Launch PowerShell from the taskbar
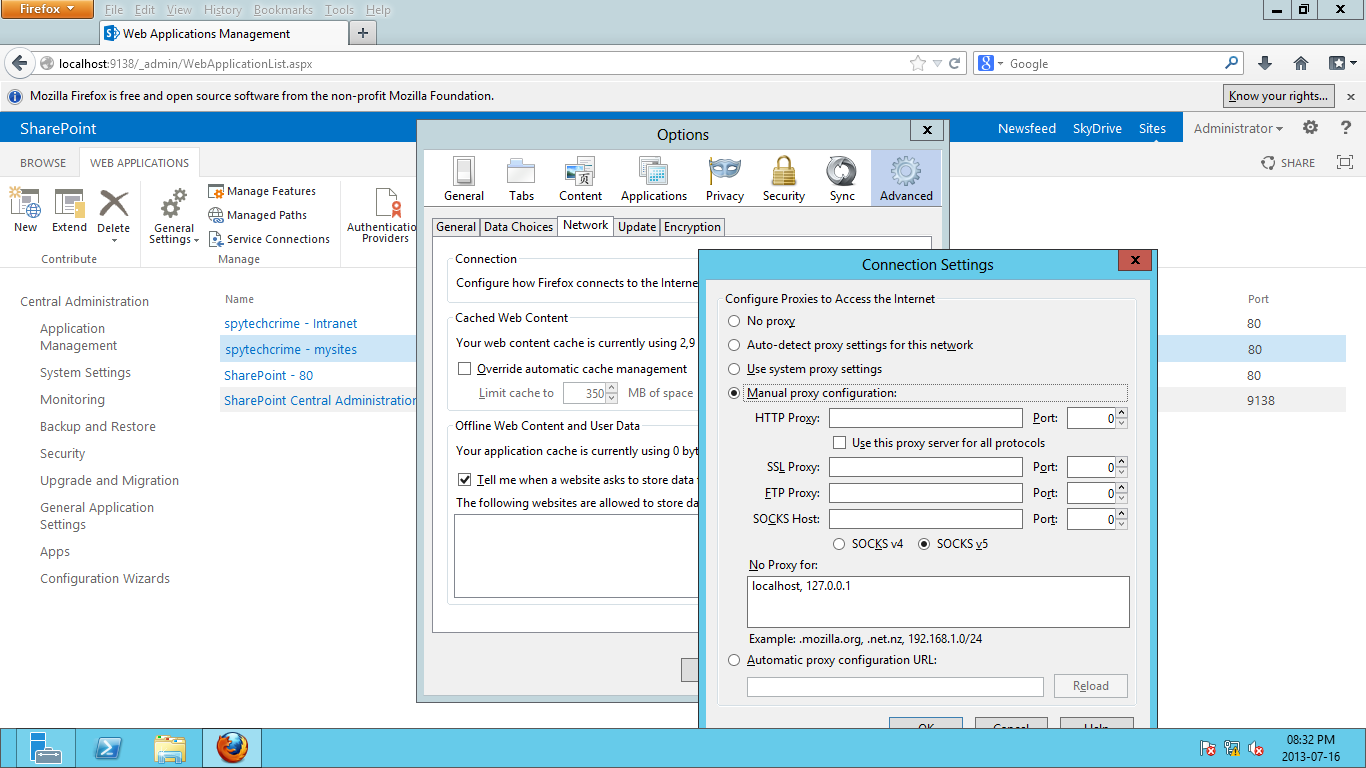The height and width of the screenshot is (768, 1366). 108,748
